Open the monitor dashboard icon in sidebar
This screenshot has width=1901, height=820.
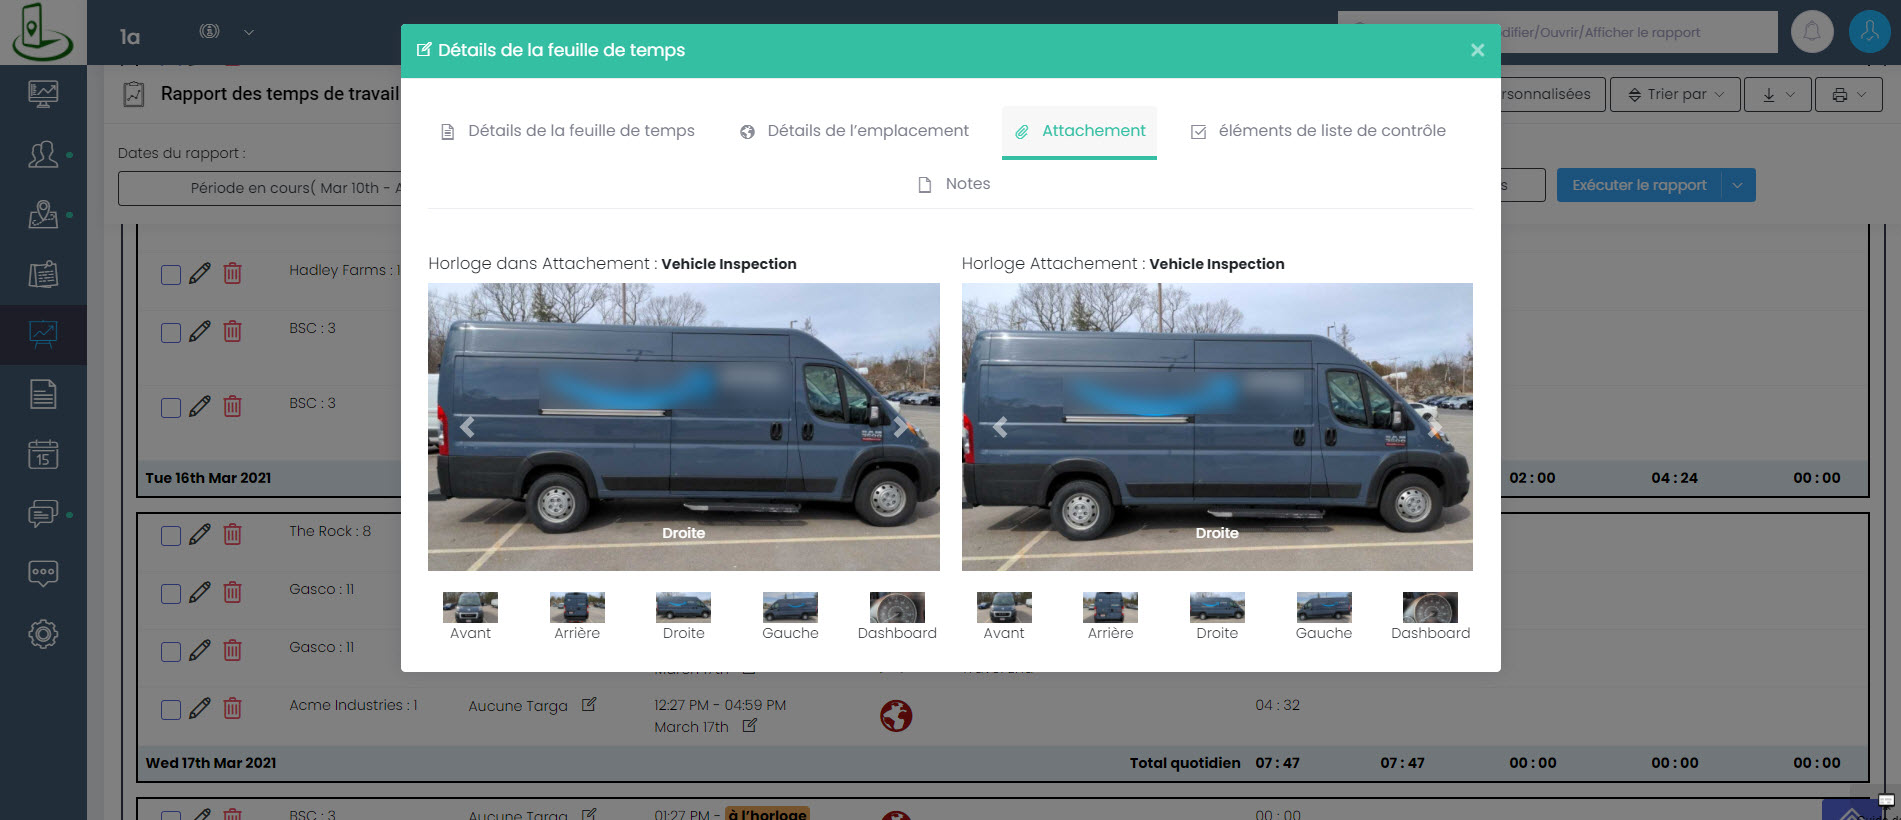click(x=43, y=94)
